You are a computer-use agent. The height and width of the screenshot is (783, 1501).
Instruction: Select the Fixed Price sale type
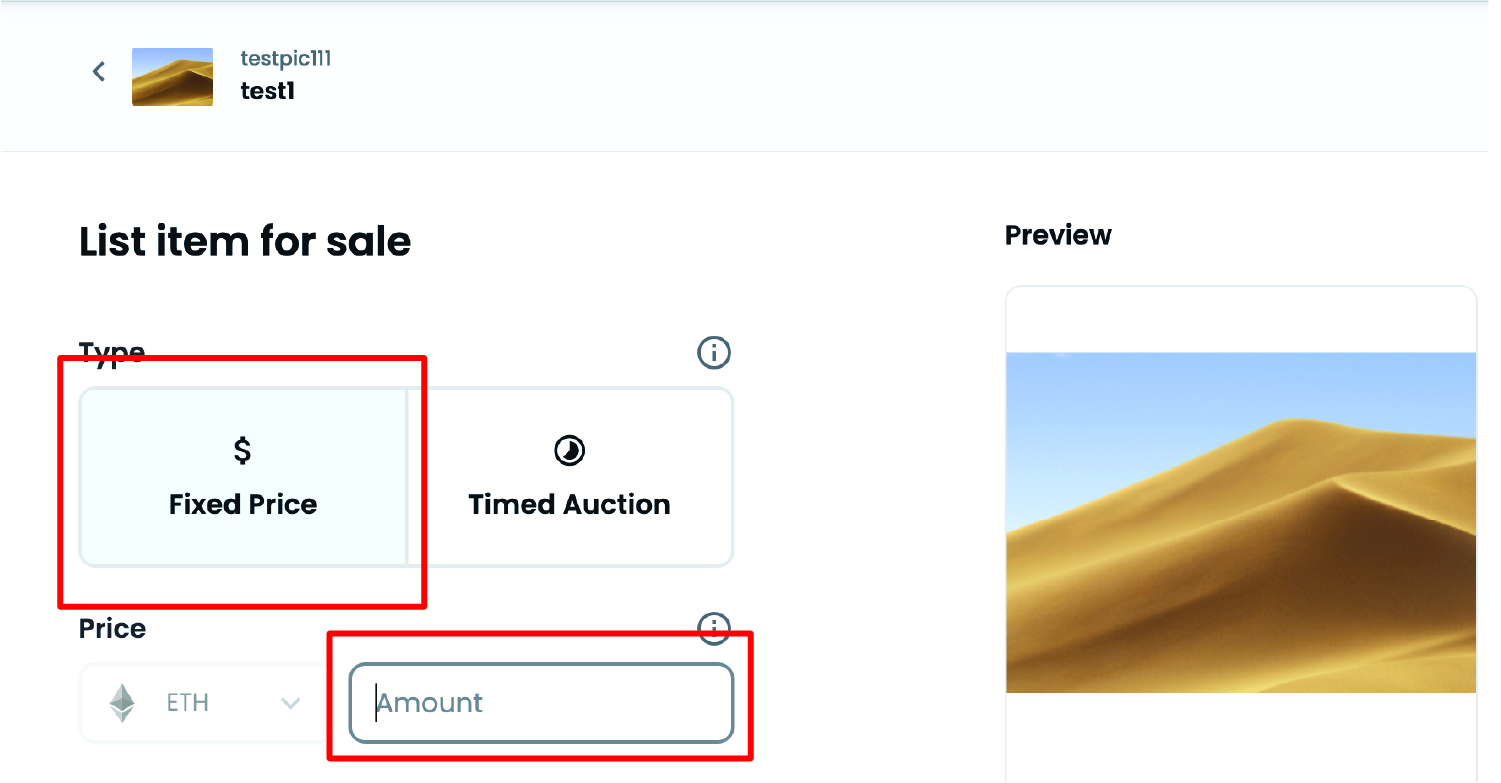coord(243,478)
